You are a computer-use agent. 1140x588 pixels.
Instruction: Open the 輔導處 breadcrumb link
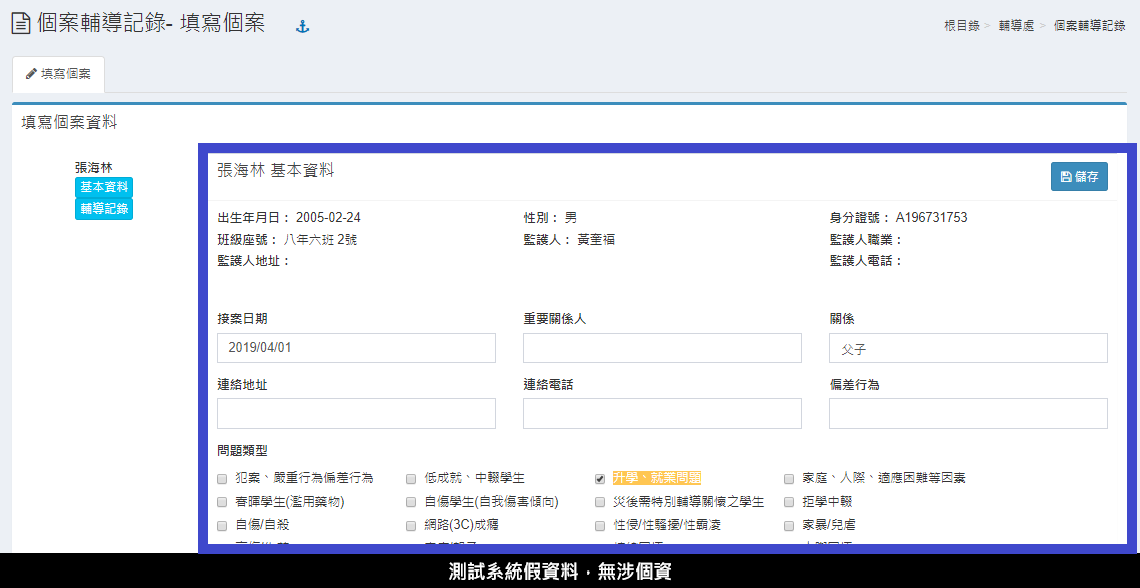pyautogui.click(x=1015, y=26)
